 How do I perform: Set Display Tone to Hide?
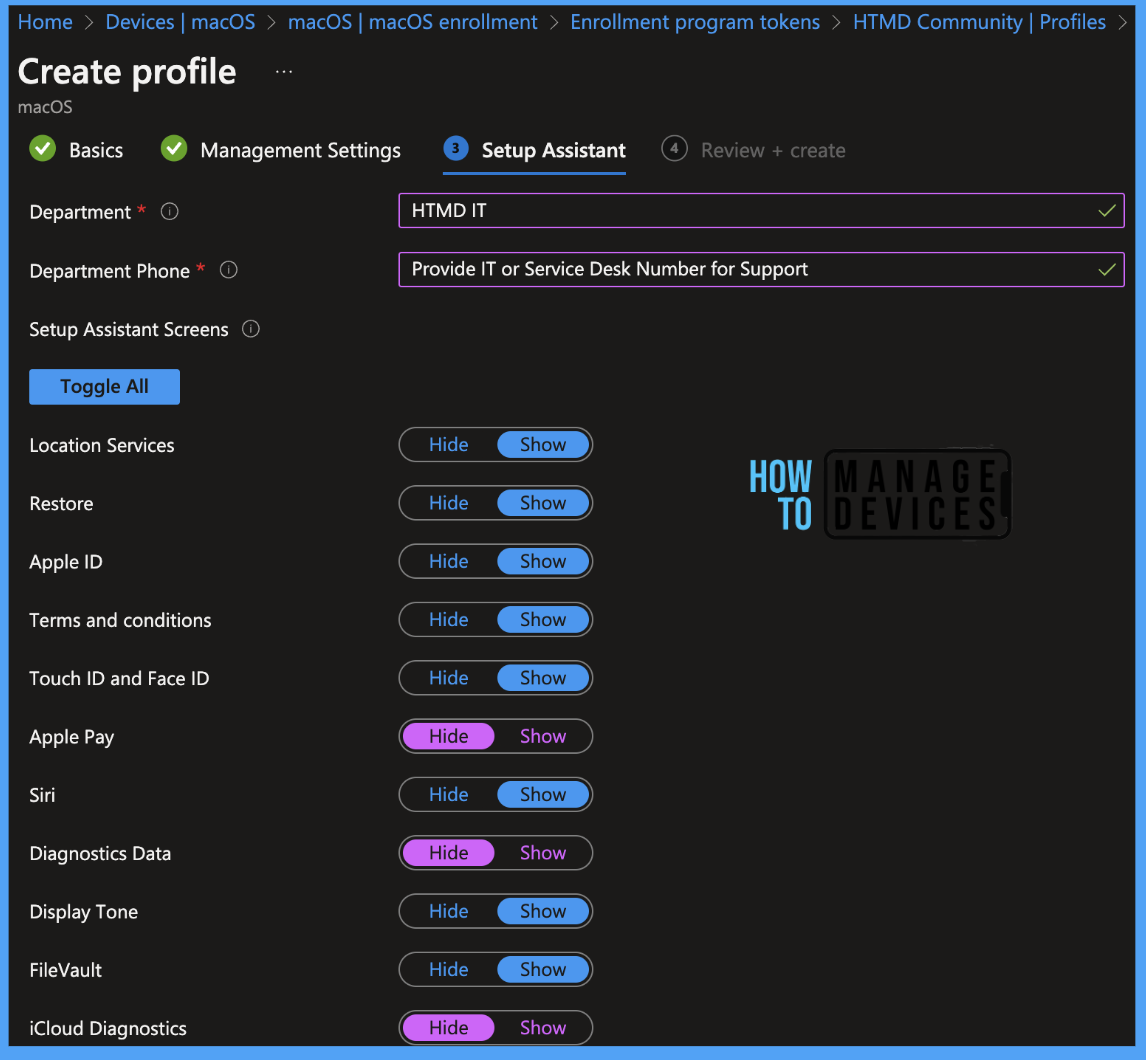point(449,911)
